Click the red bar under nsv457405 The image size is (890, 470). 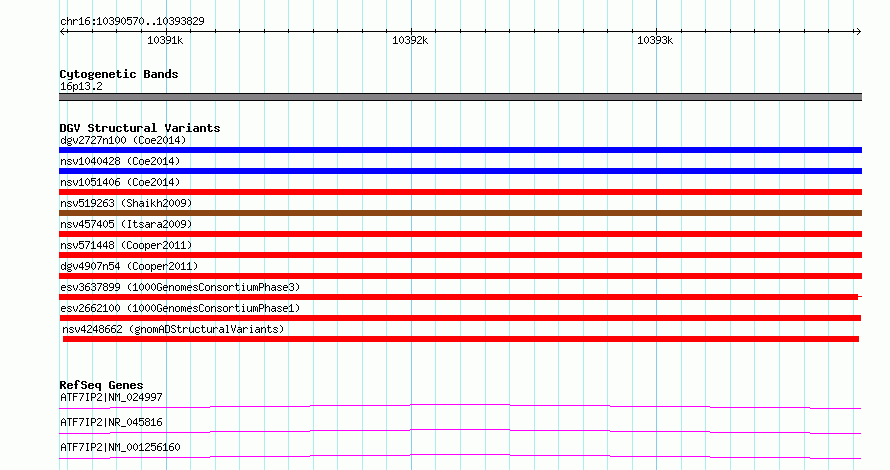[x=460, y=234]
